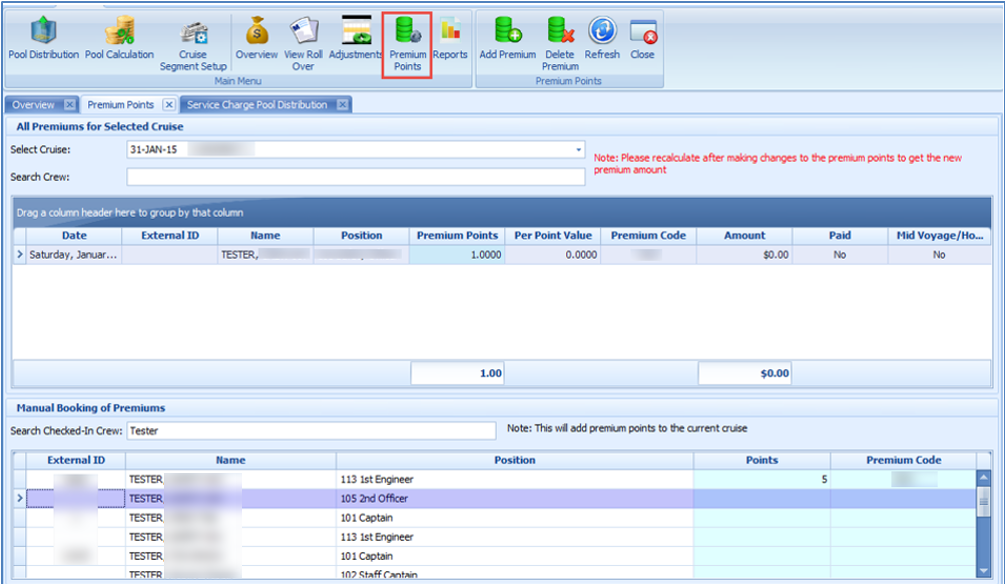Select the Amount cell $0.00 in the row
This screenshot has height=584, width=1005.
(x=744, y=254)
